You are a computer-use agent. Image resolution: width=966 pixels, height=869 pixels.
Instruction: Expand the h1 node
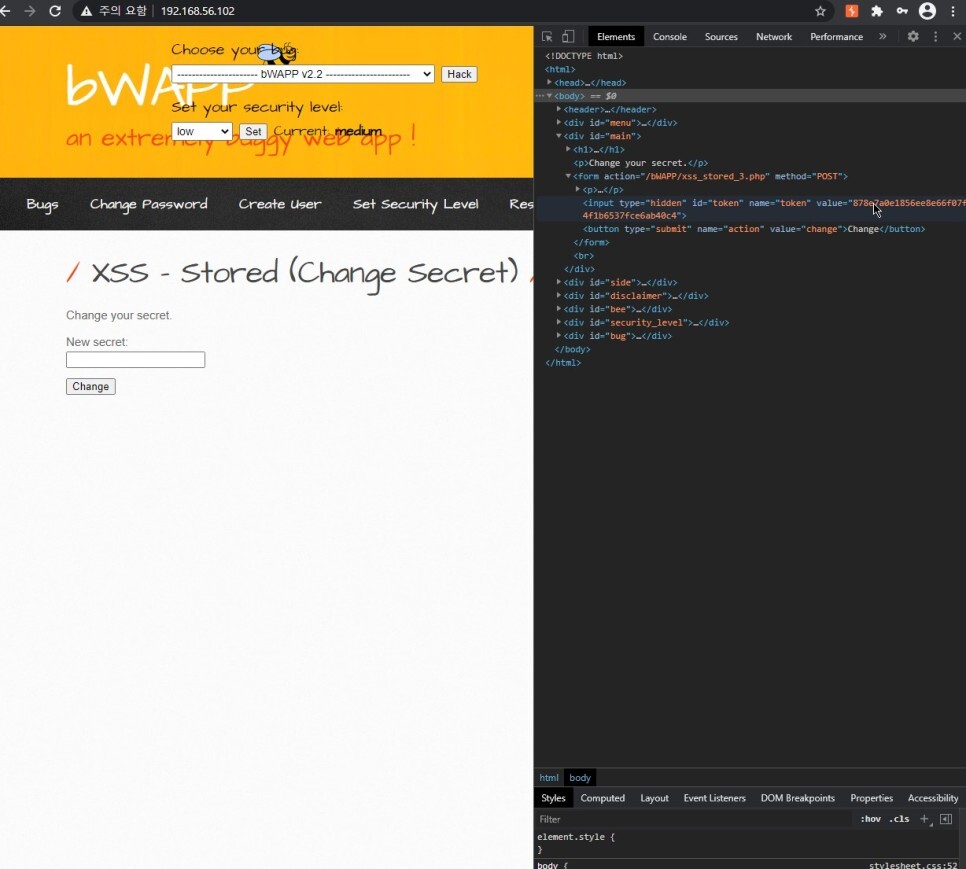pos(568,149)
